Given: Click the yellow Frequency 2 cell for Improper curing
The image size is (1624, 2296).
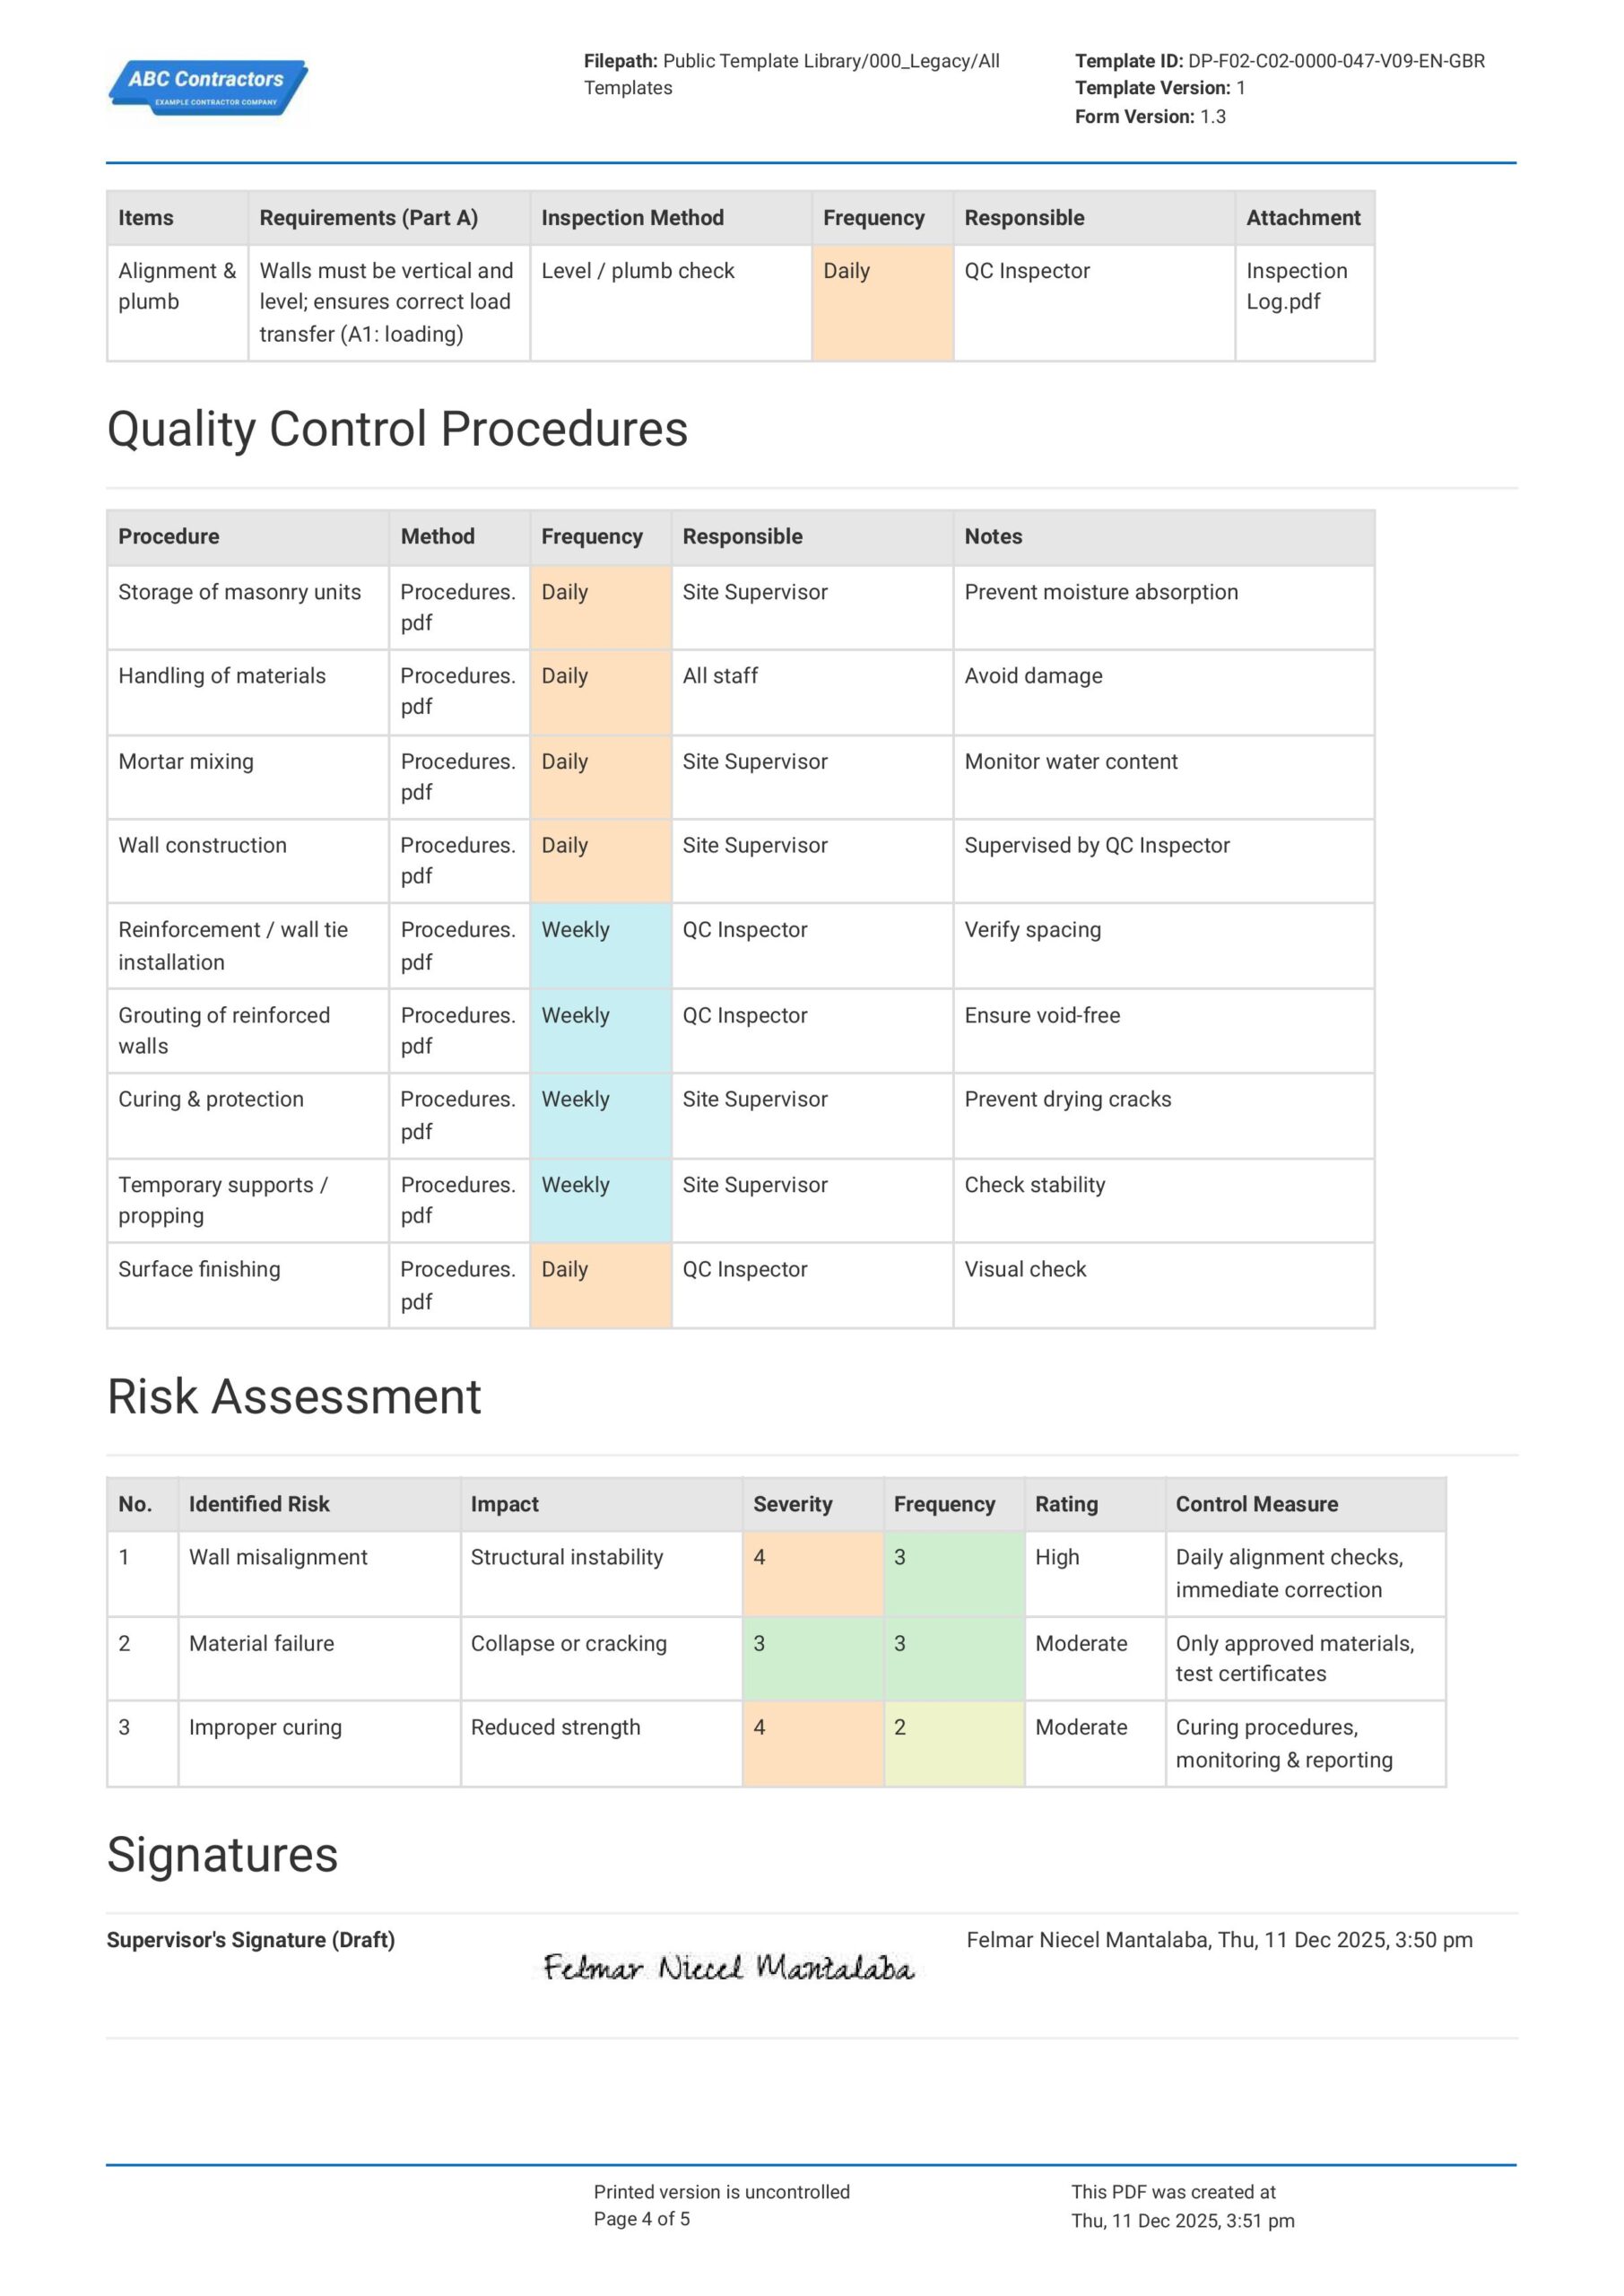Looking at the screenshot, I should click(953, 1742).
